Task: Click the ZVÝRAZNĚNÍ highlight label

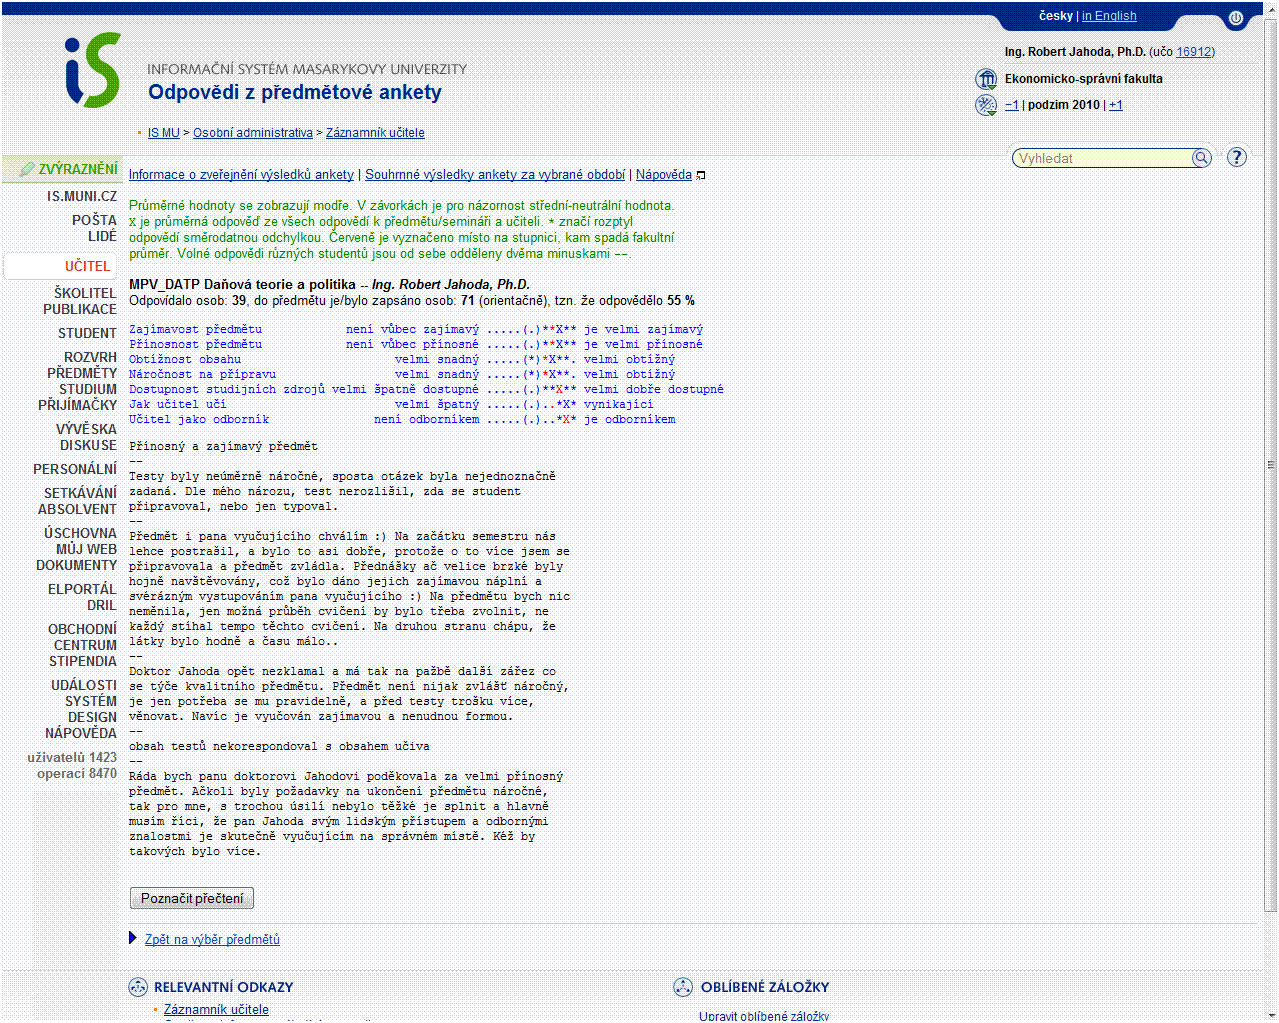Action: pos(78,170)
